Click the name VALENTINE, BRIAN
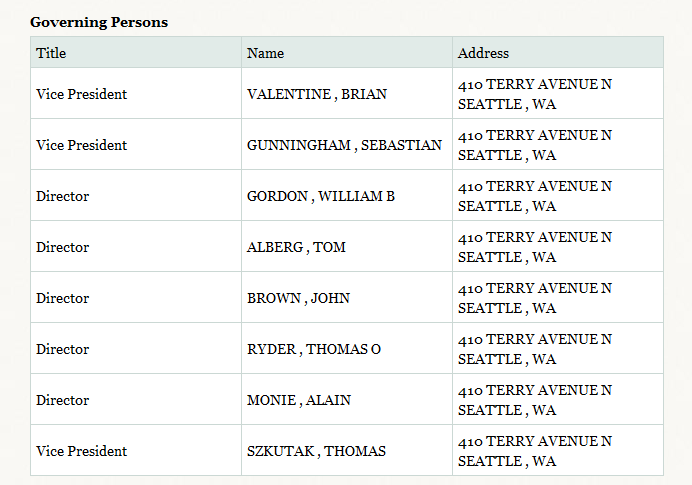The image size is (692, 485). click(x=317, y=94)
